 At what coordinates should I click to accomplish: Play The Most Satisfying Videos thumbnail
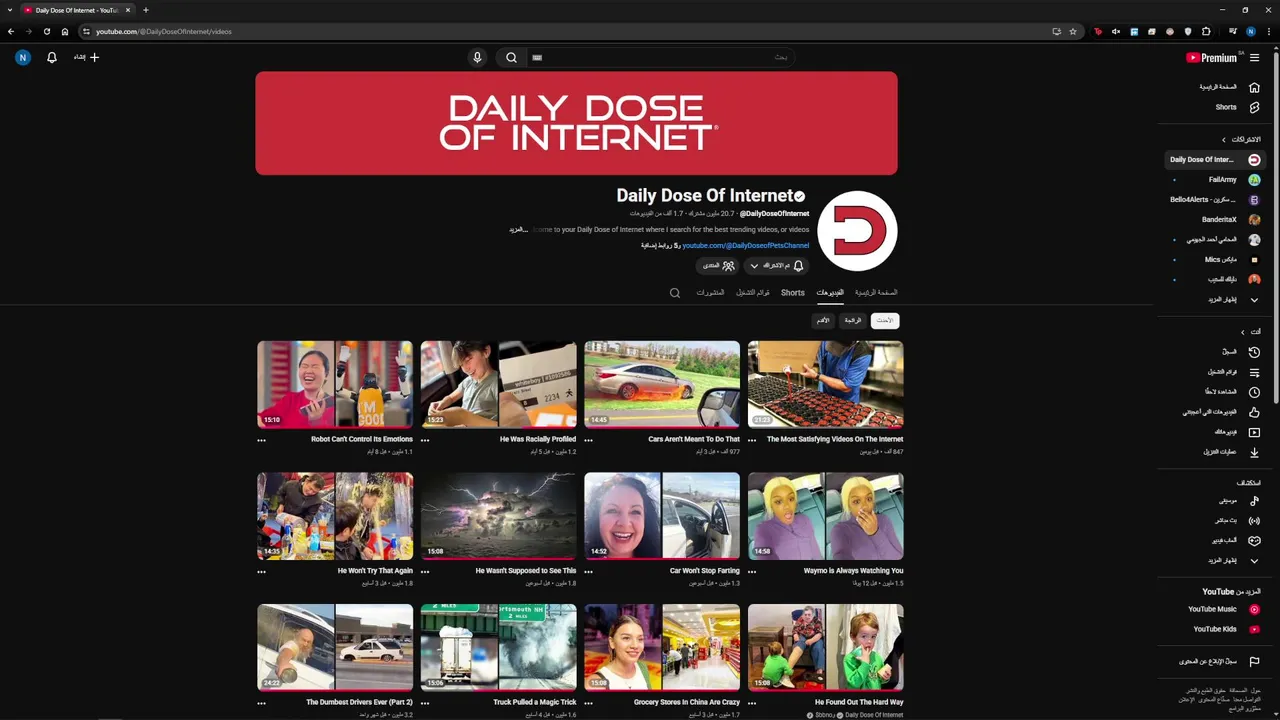click(x=826, y=384)
